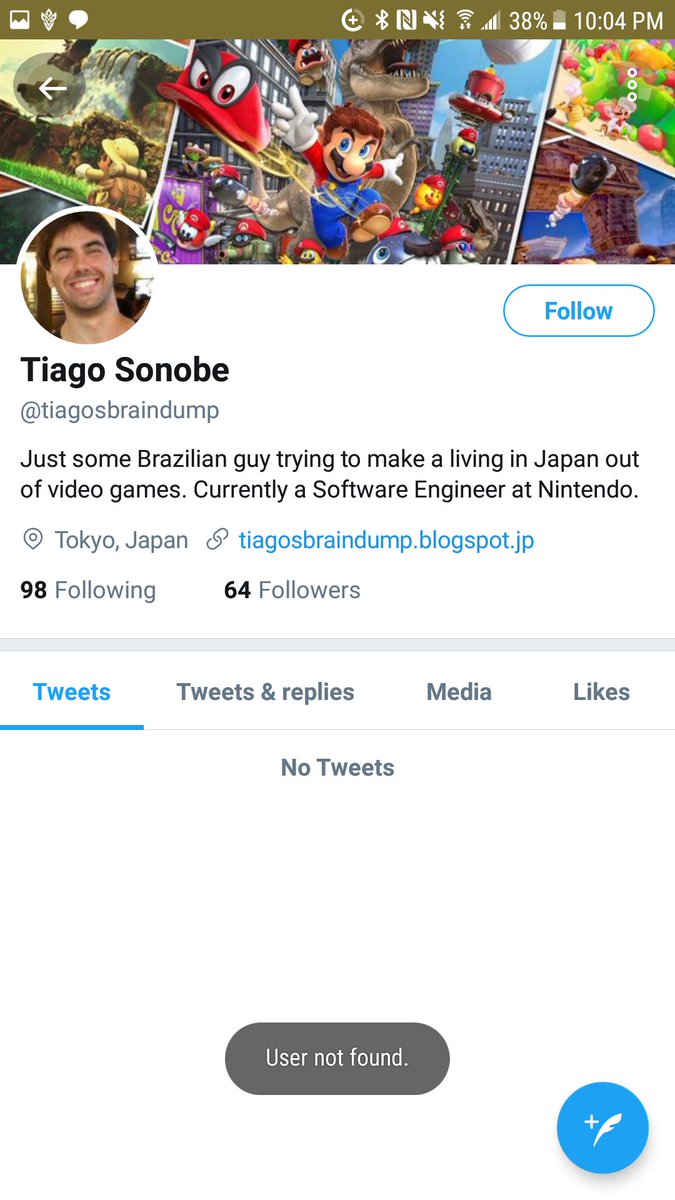The width and height of the screenshot is (675, 1200).
Task: Tap the battery indicator icon
Action: tap(560, 19)
